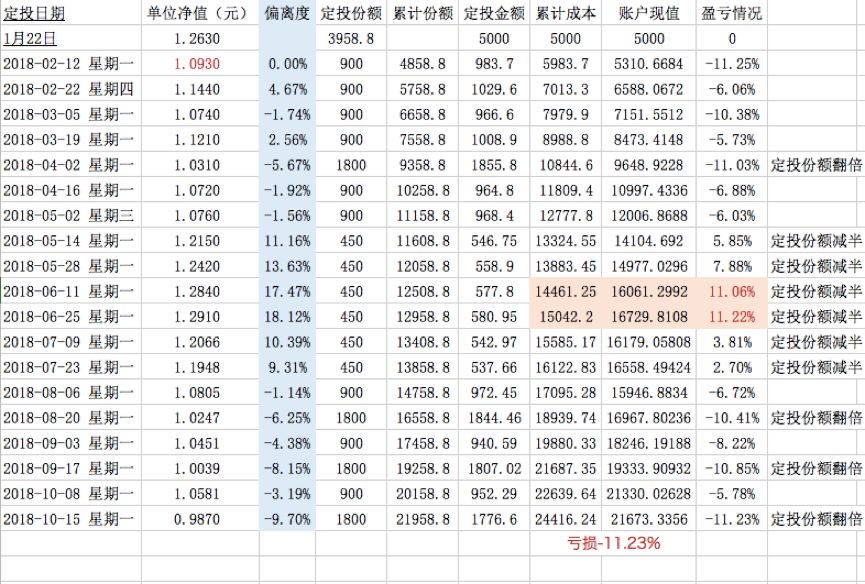Select the 定投份额翻倍 note beside 2018-04-02
Screen dimensions: 865x584
[x=813, y=163]
